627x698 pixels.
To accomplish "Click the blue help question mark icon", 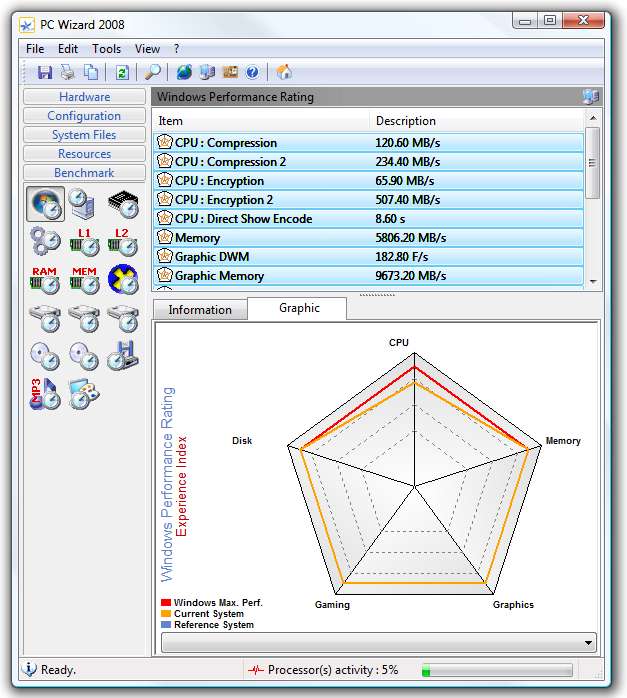I will pos(252,72).
